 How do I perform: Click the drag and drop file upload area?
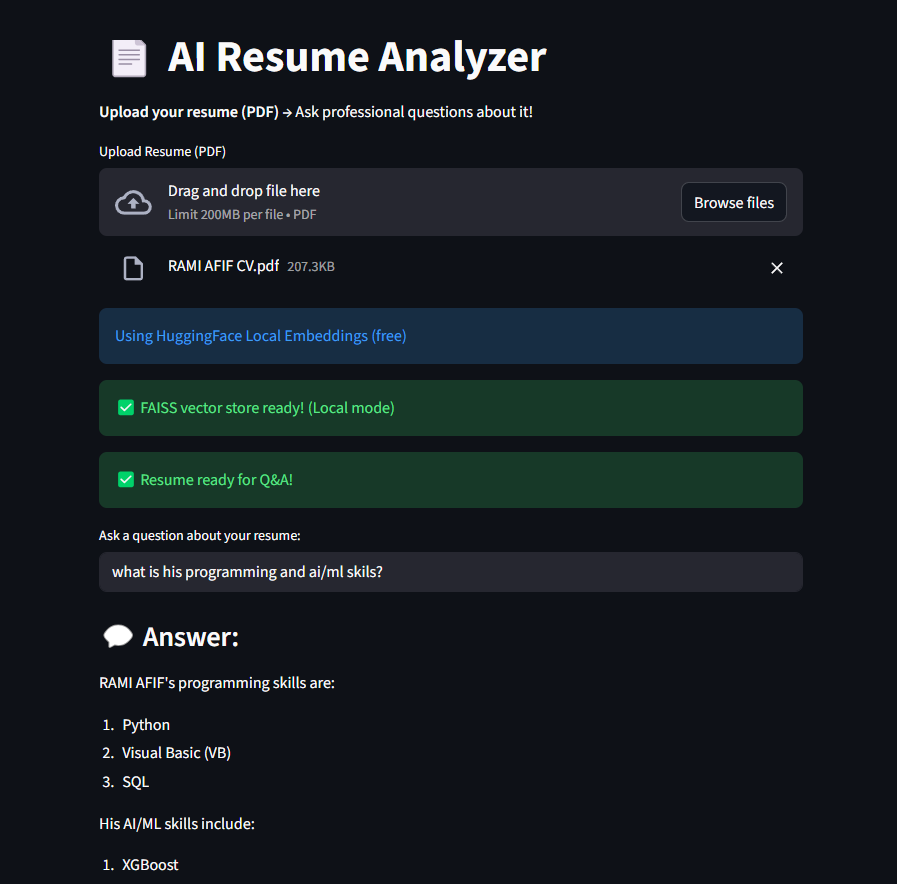pyautogui.click(x=451, y=202)
